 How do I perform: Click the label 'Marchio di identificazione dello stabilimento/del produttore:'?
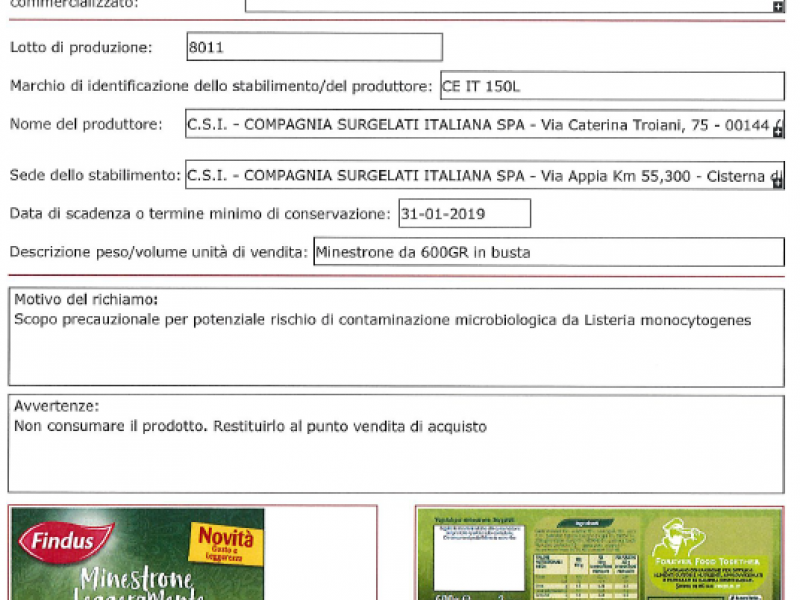tap(221, 86)
